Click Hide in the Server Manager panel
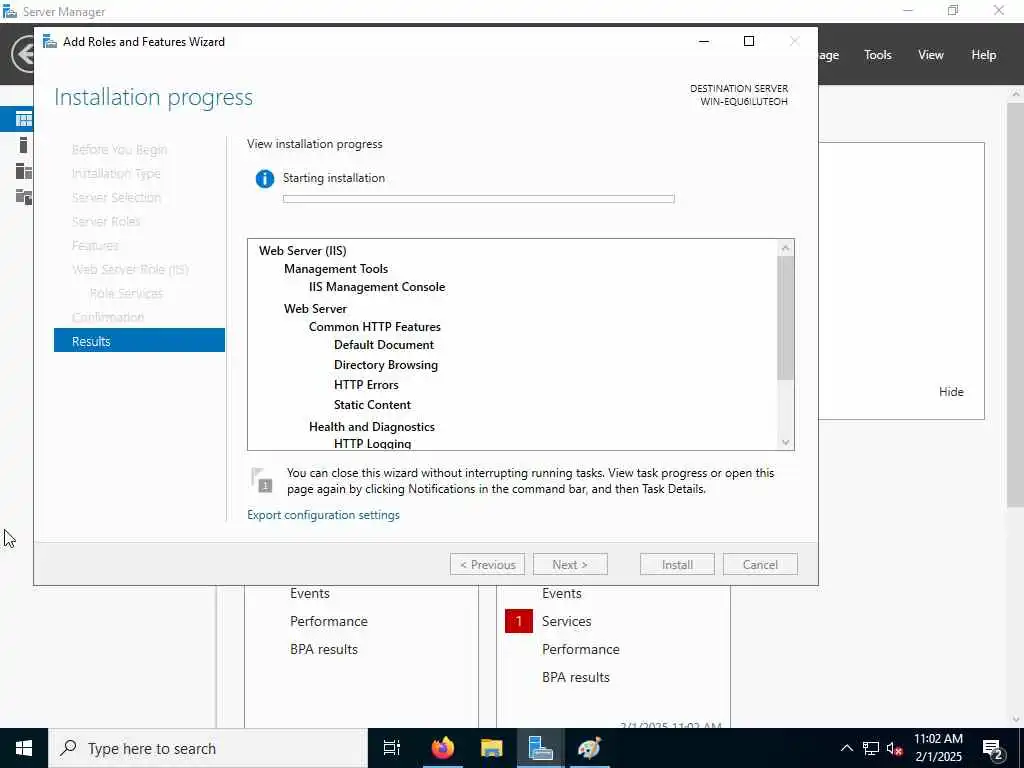 [x=951, y=392]
